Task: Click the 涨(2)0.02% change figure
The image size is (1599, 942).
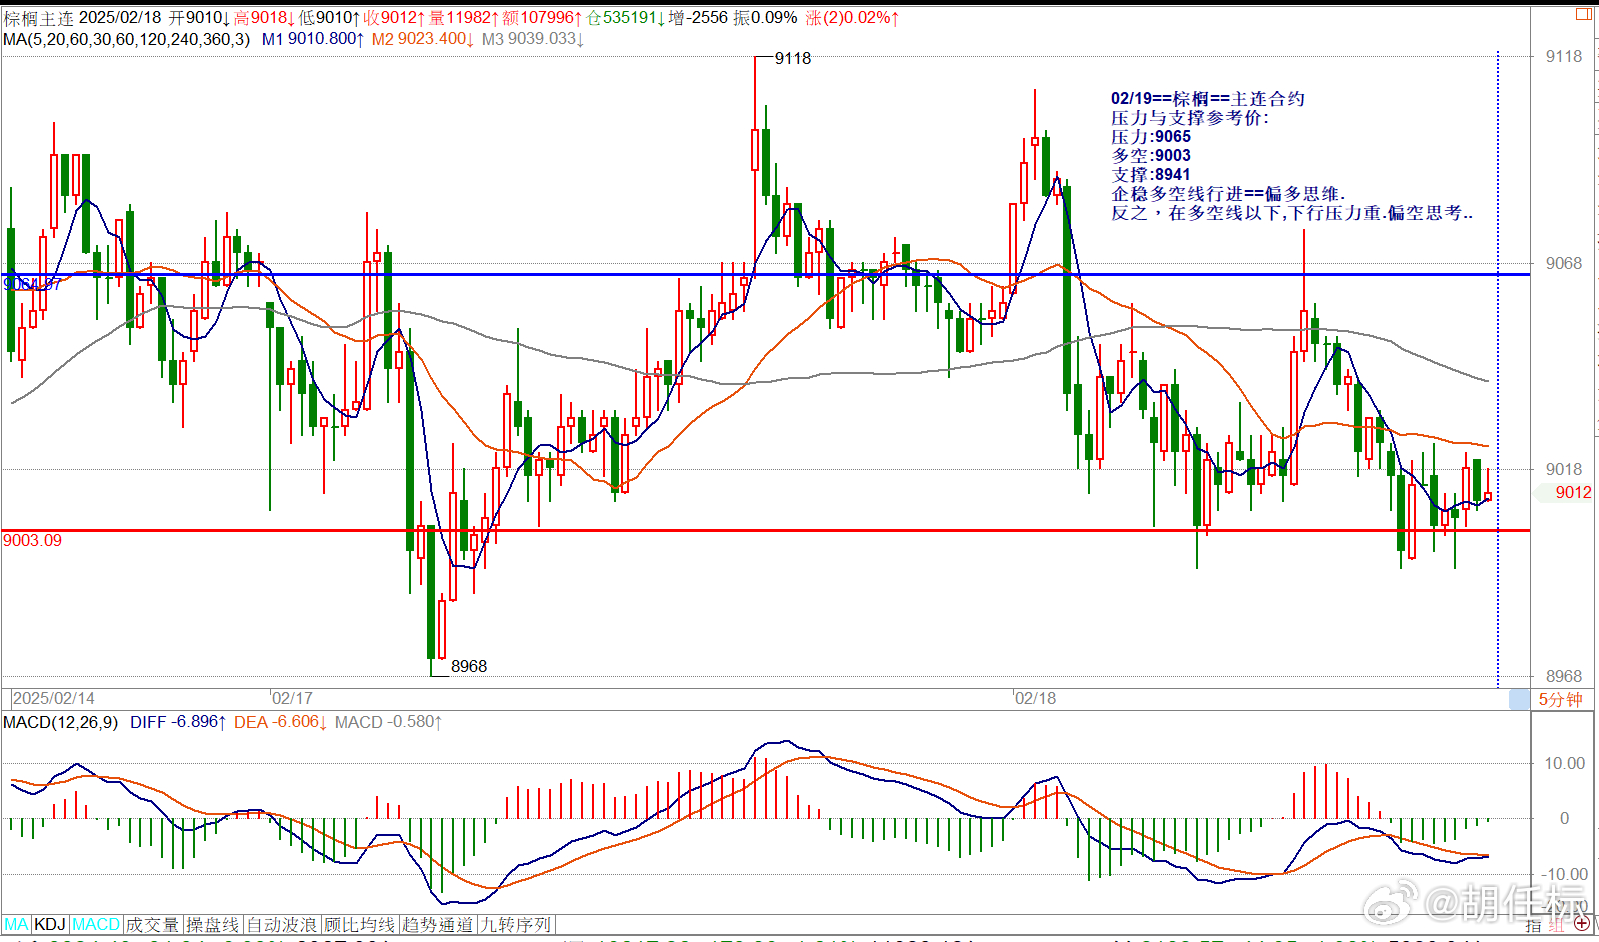Action: [852, 18]
